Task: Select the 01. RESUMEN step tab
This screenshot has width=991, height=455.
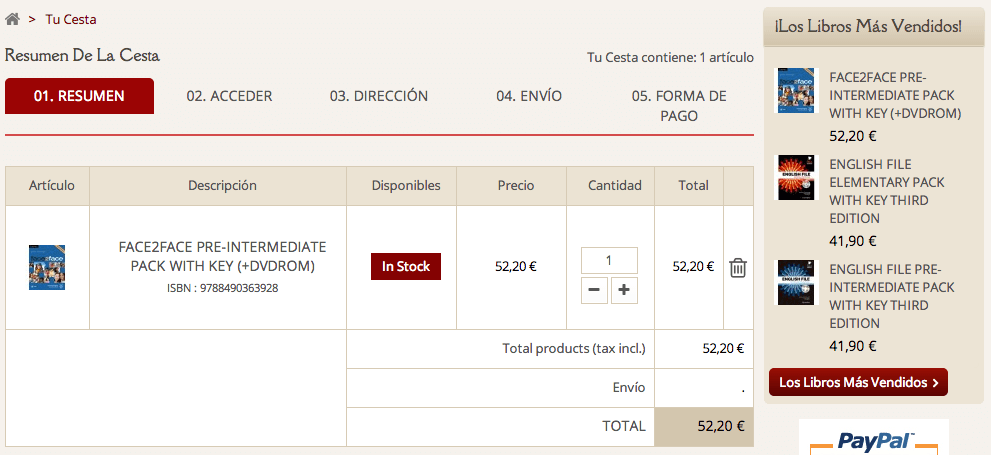Action: point(79,96)
